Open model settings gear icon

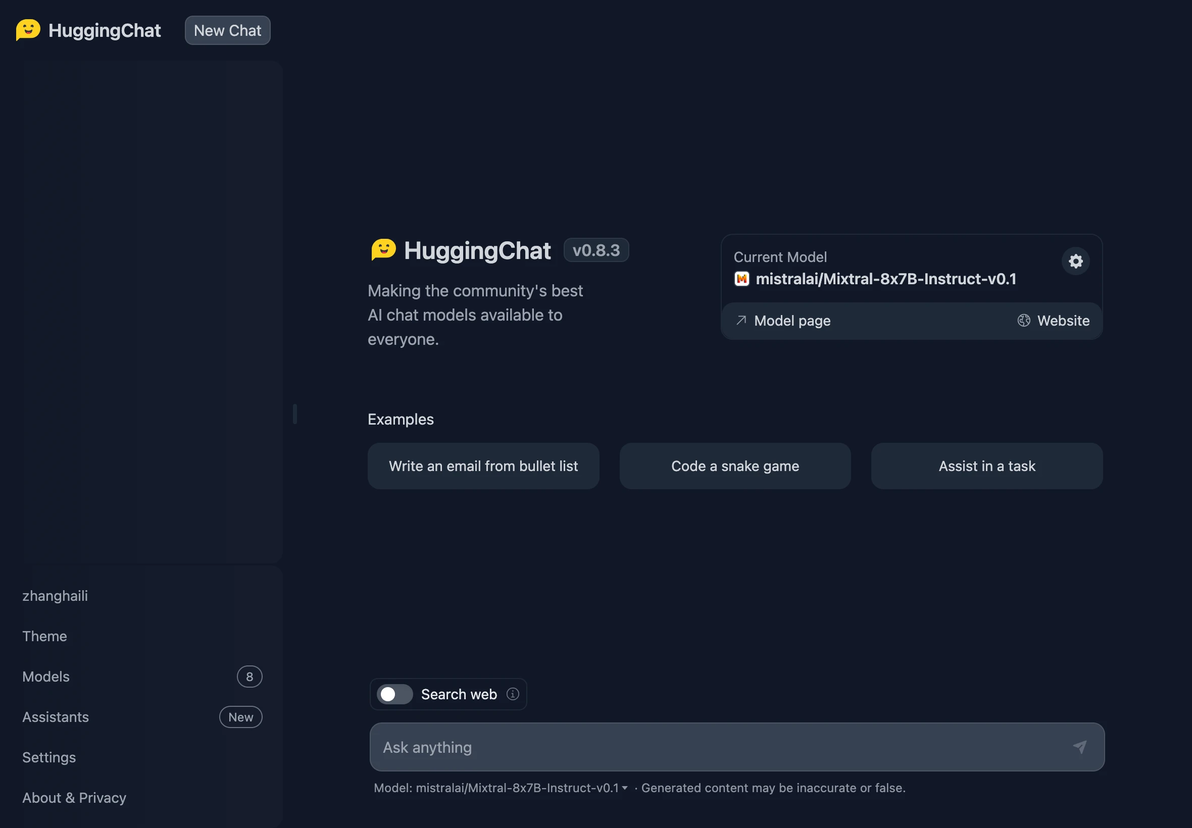click(1075, 262)
